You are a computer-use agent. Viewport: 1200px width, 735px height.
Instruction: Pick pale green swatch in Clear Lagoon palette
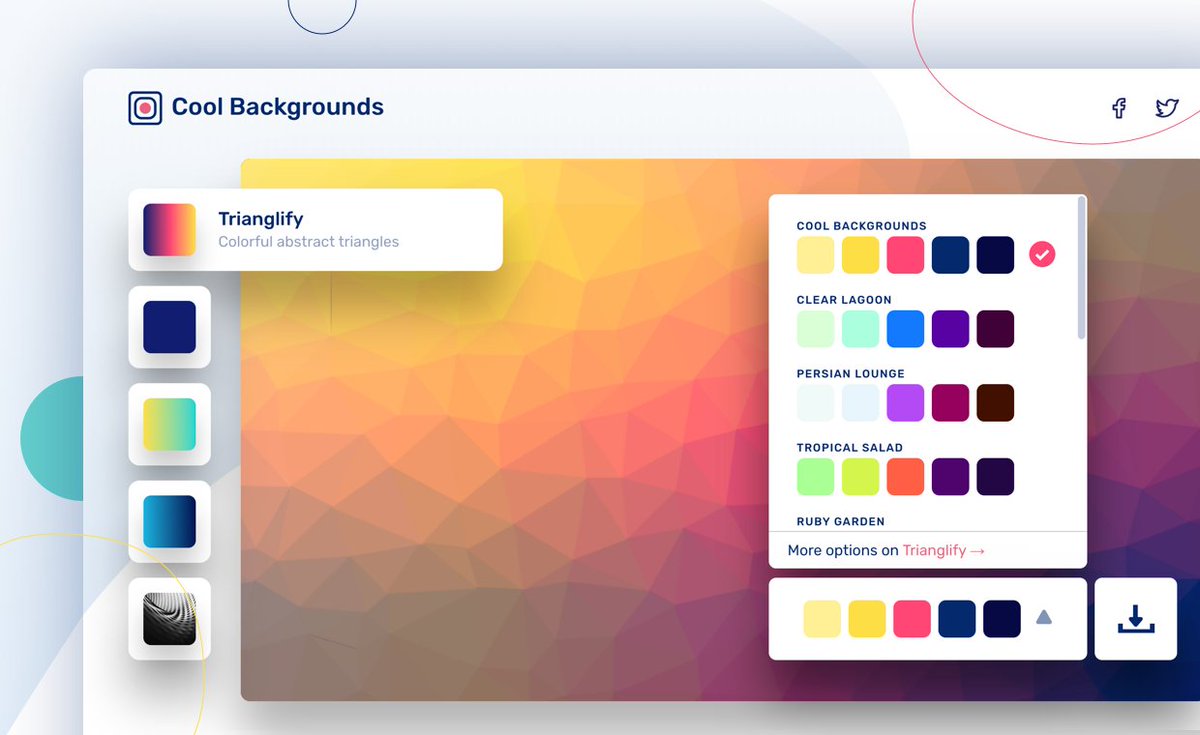click(x=816, y=329)
